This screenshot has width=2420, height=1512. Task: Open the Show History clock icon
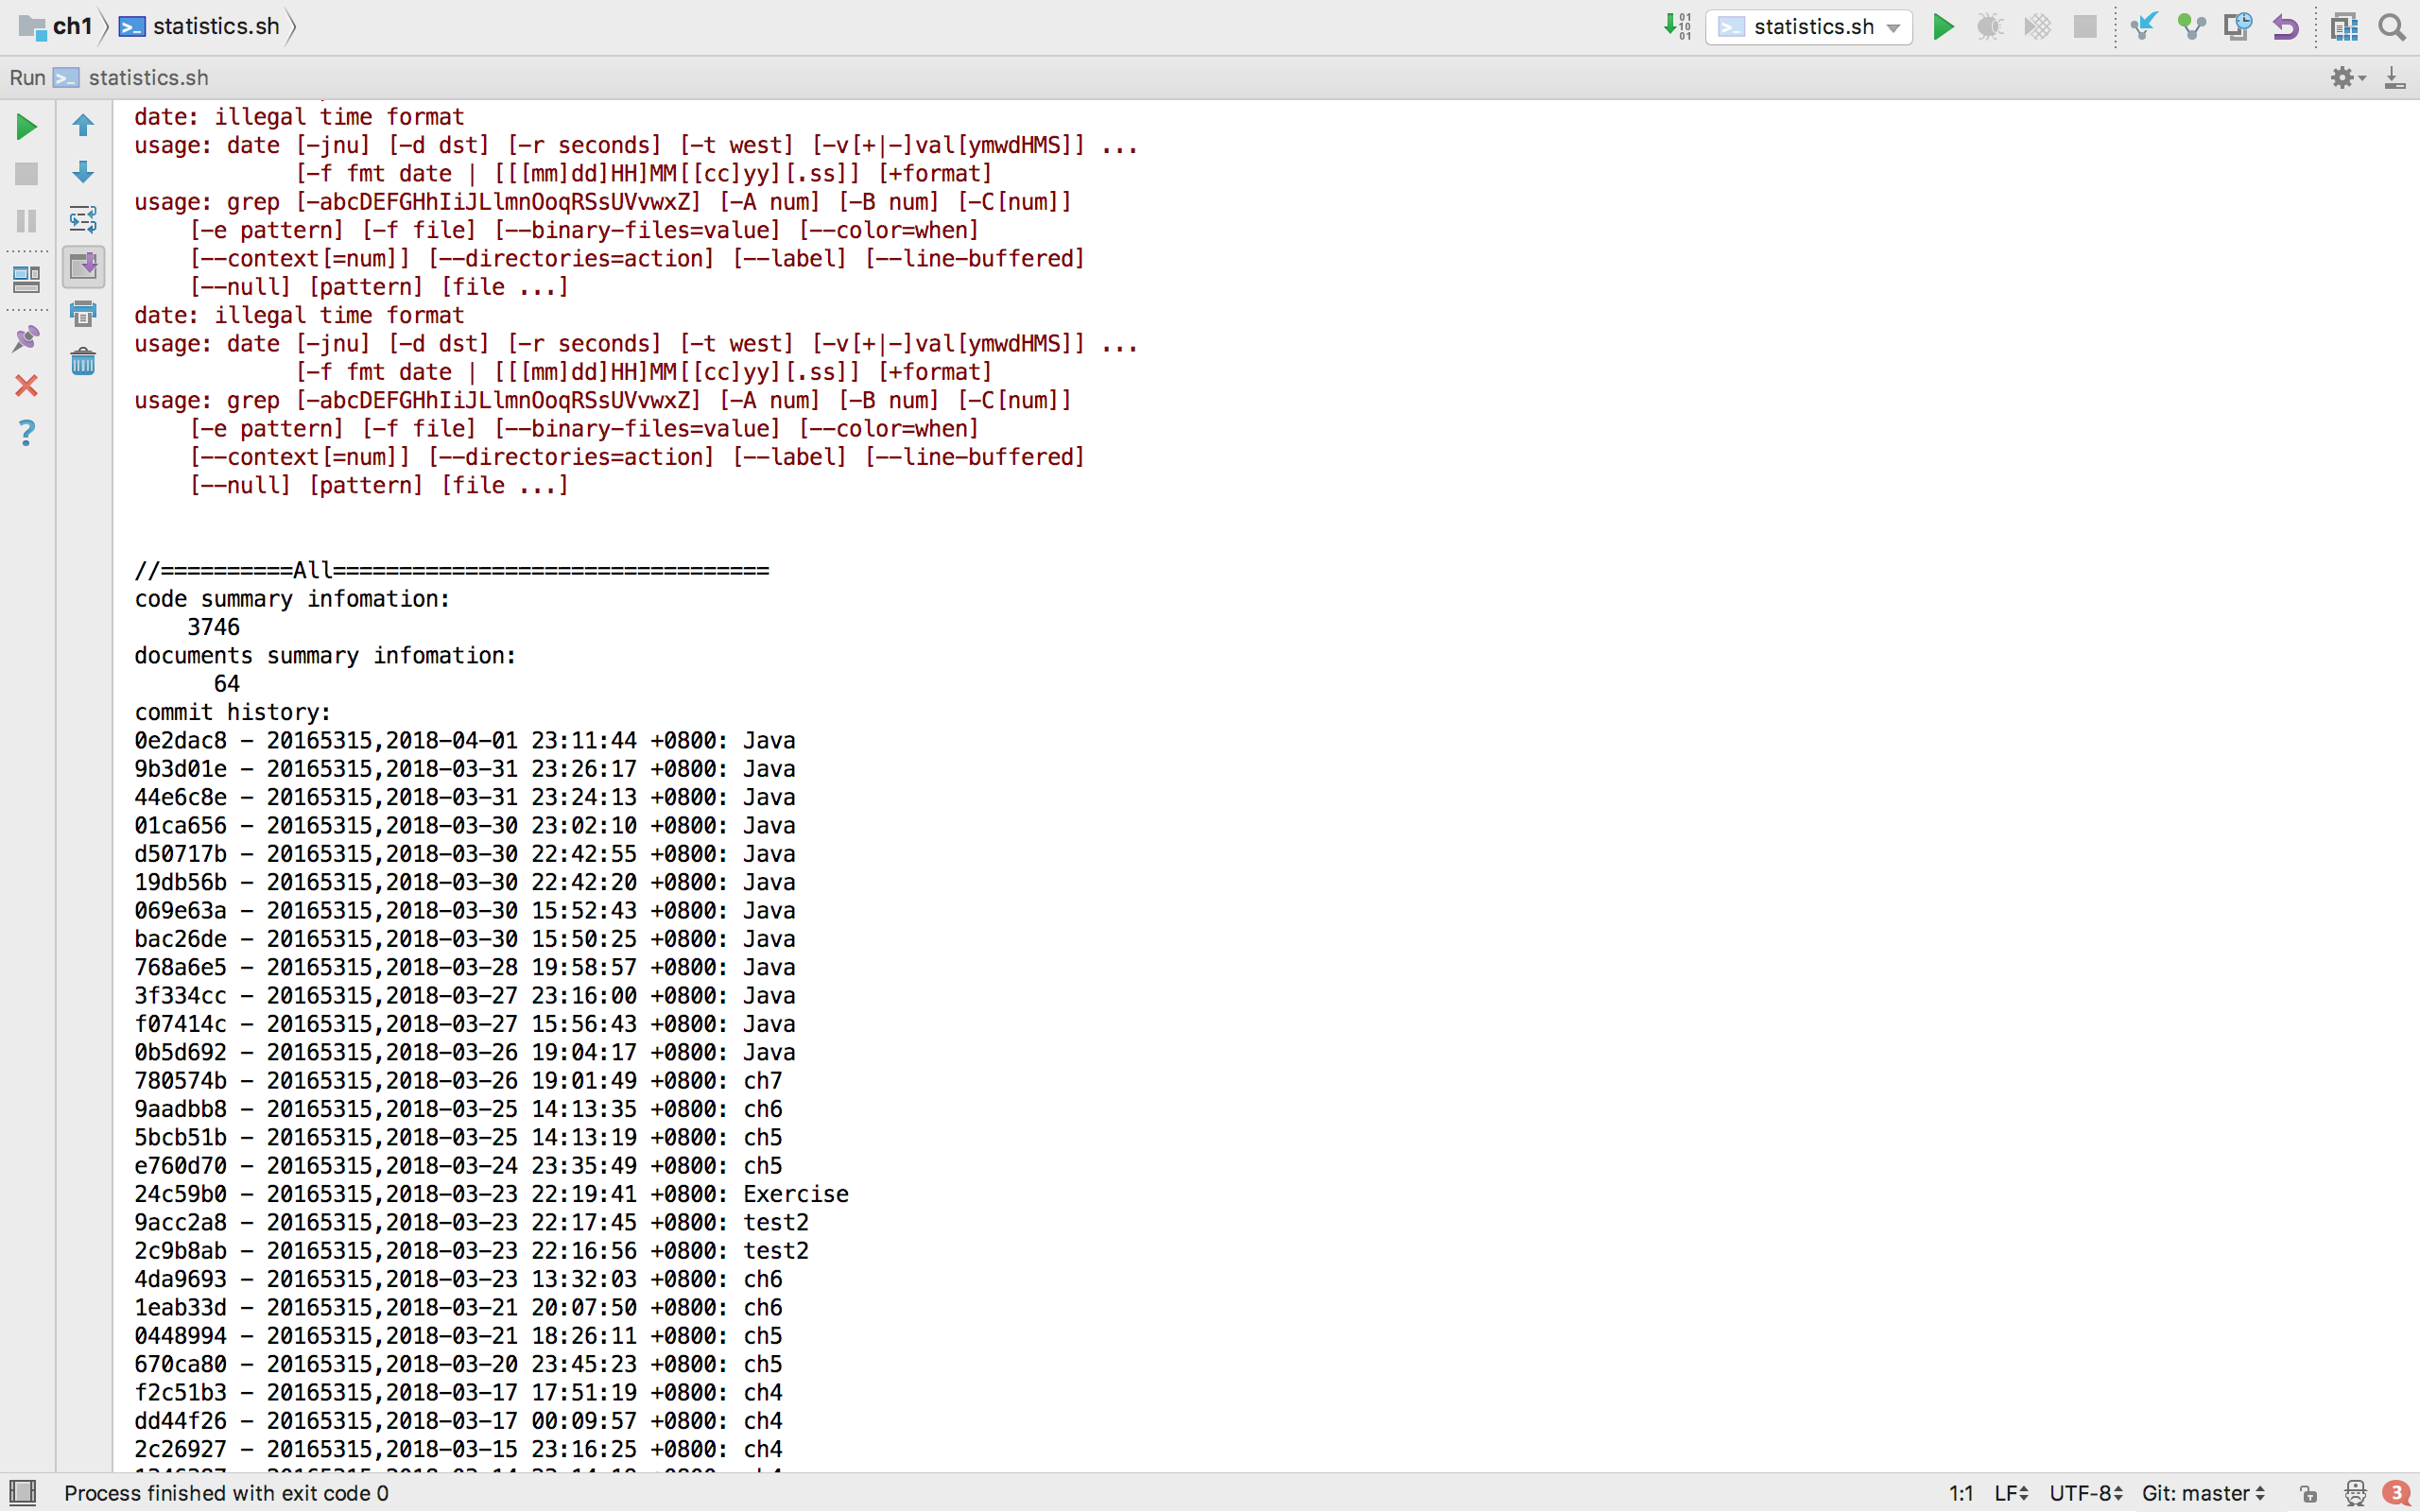click(x=2238, y=26)
